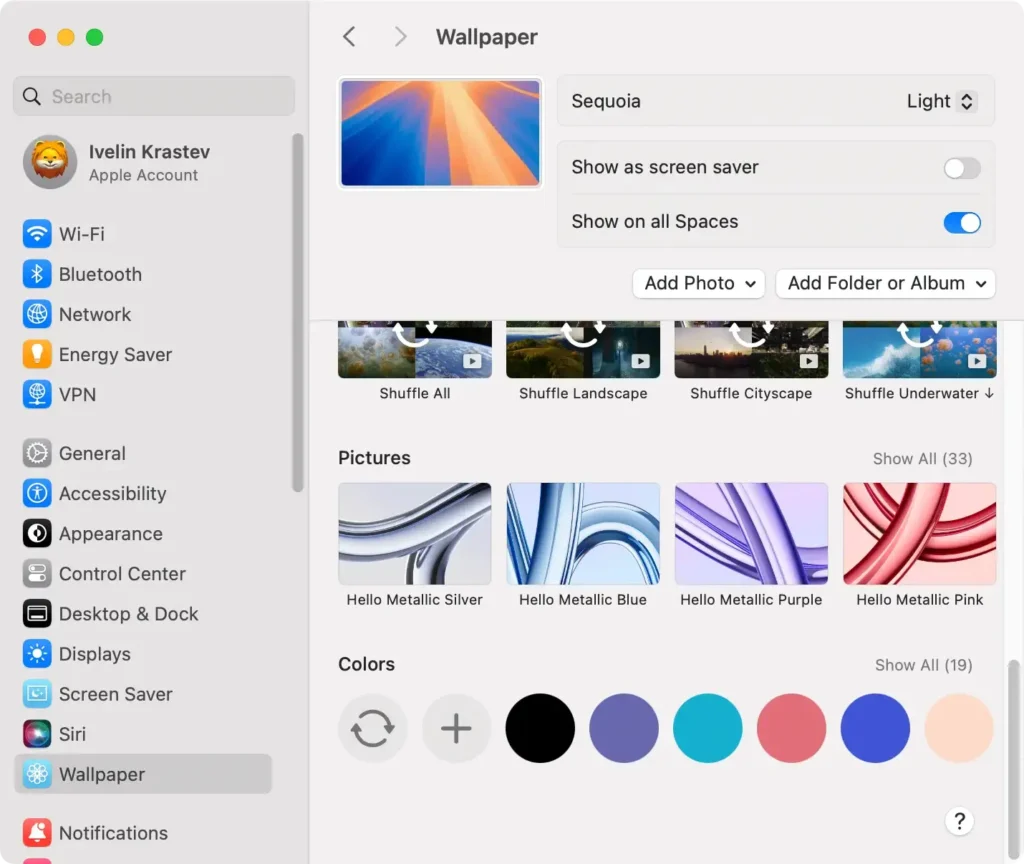Disable Show on all Spaces switch

pos(962,223)
